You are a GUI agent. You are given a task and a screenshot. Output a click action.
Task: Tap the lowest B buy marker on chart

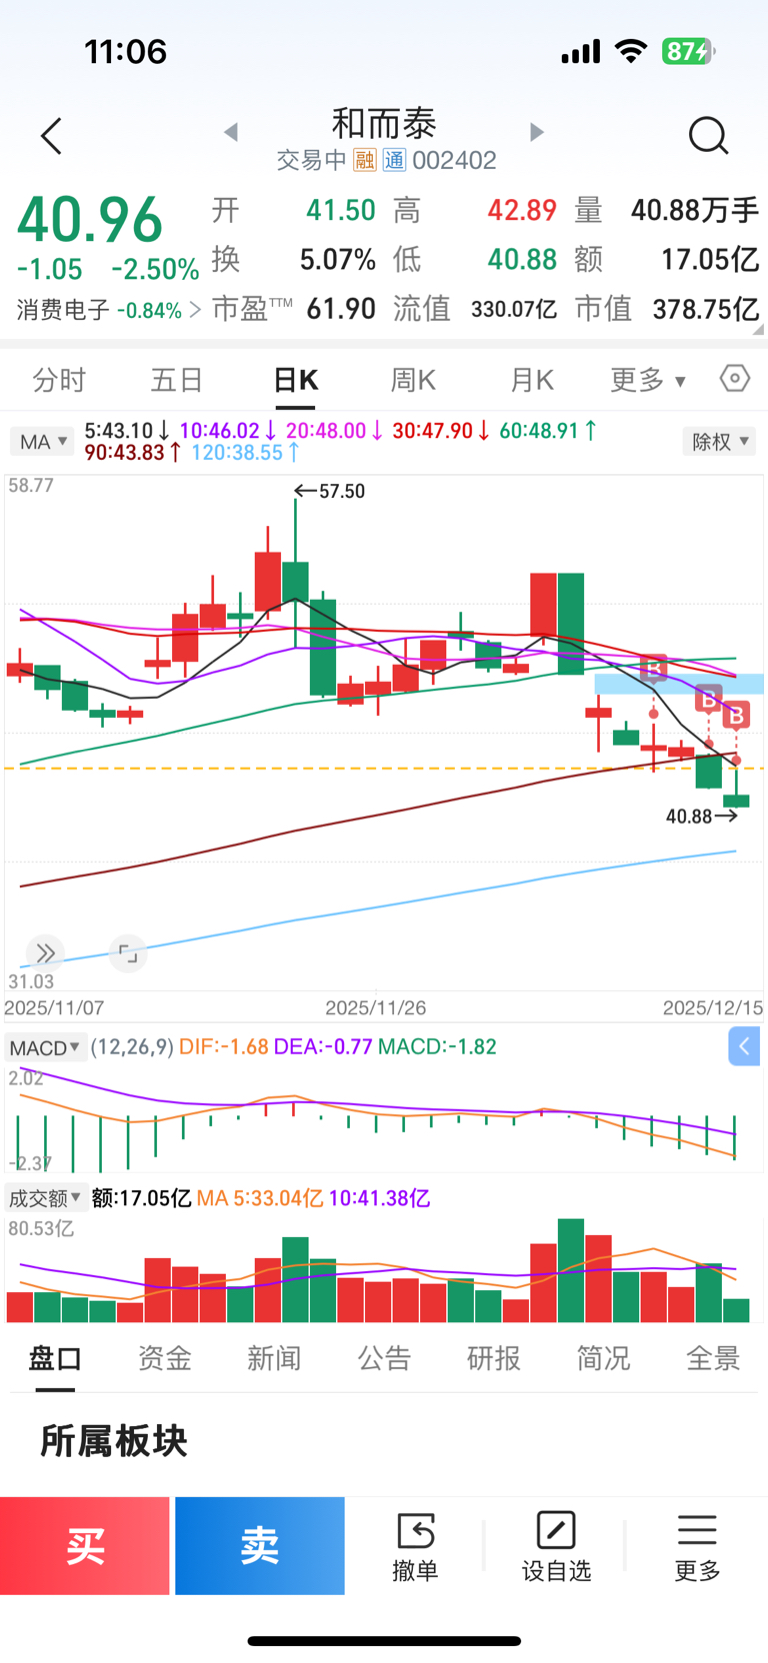[736, 716]
